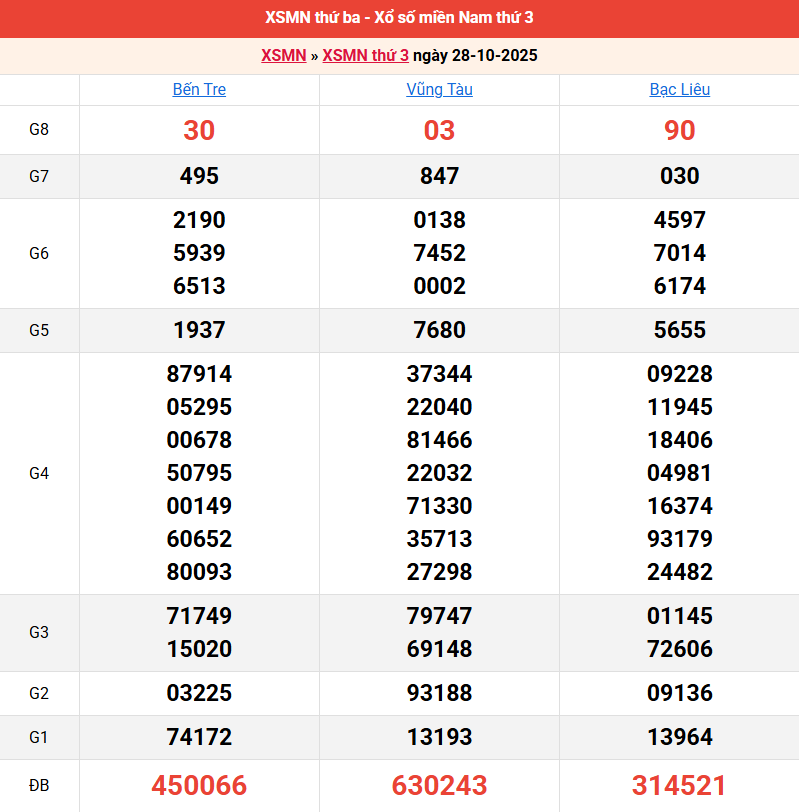Open the Bến Tre province link
The image size is (799, 812).
coord(199,89)
